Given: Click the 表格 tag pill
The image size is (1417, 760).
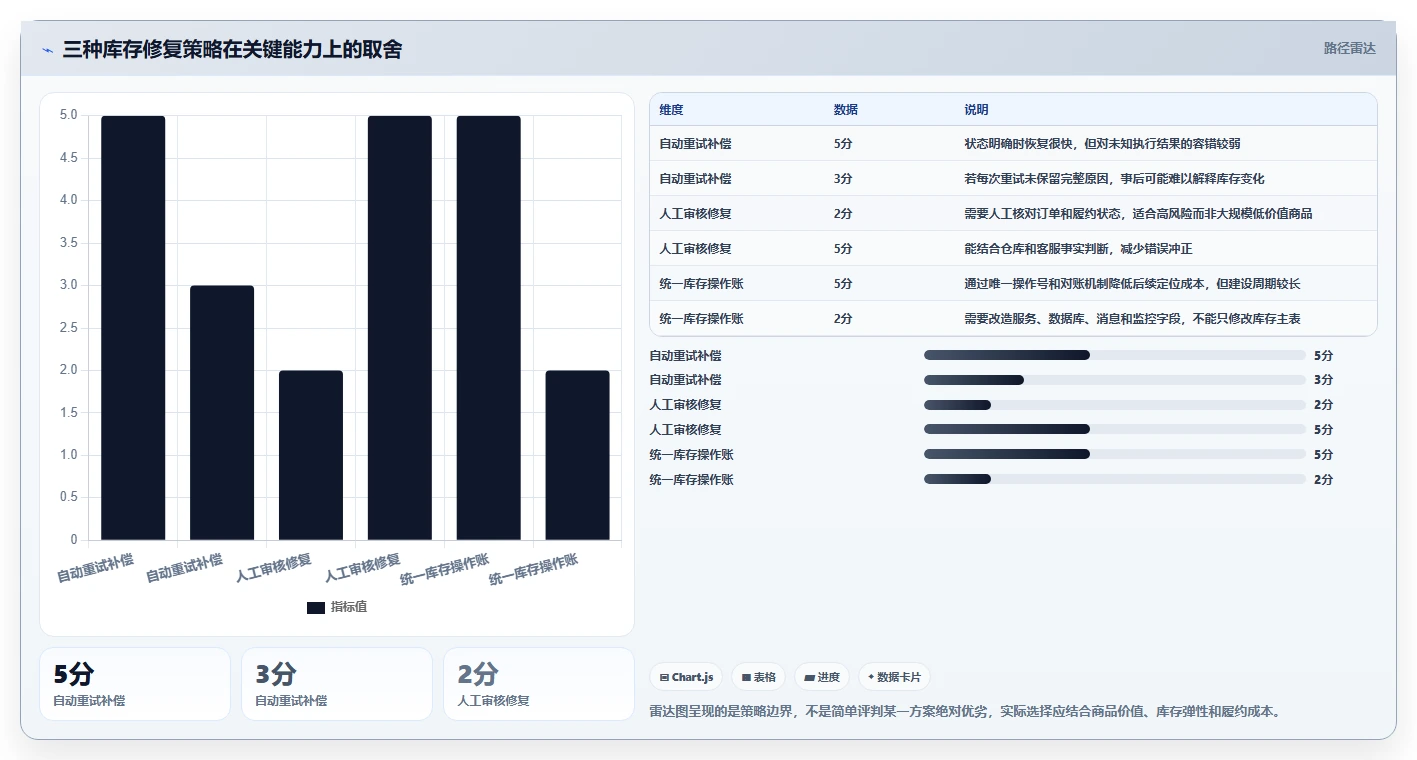Looking at the screenshot, I should pos(759,677).
